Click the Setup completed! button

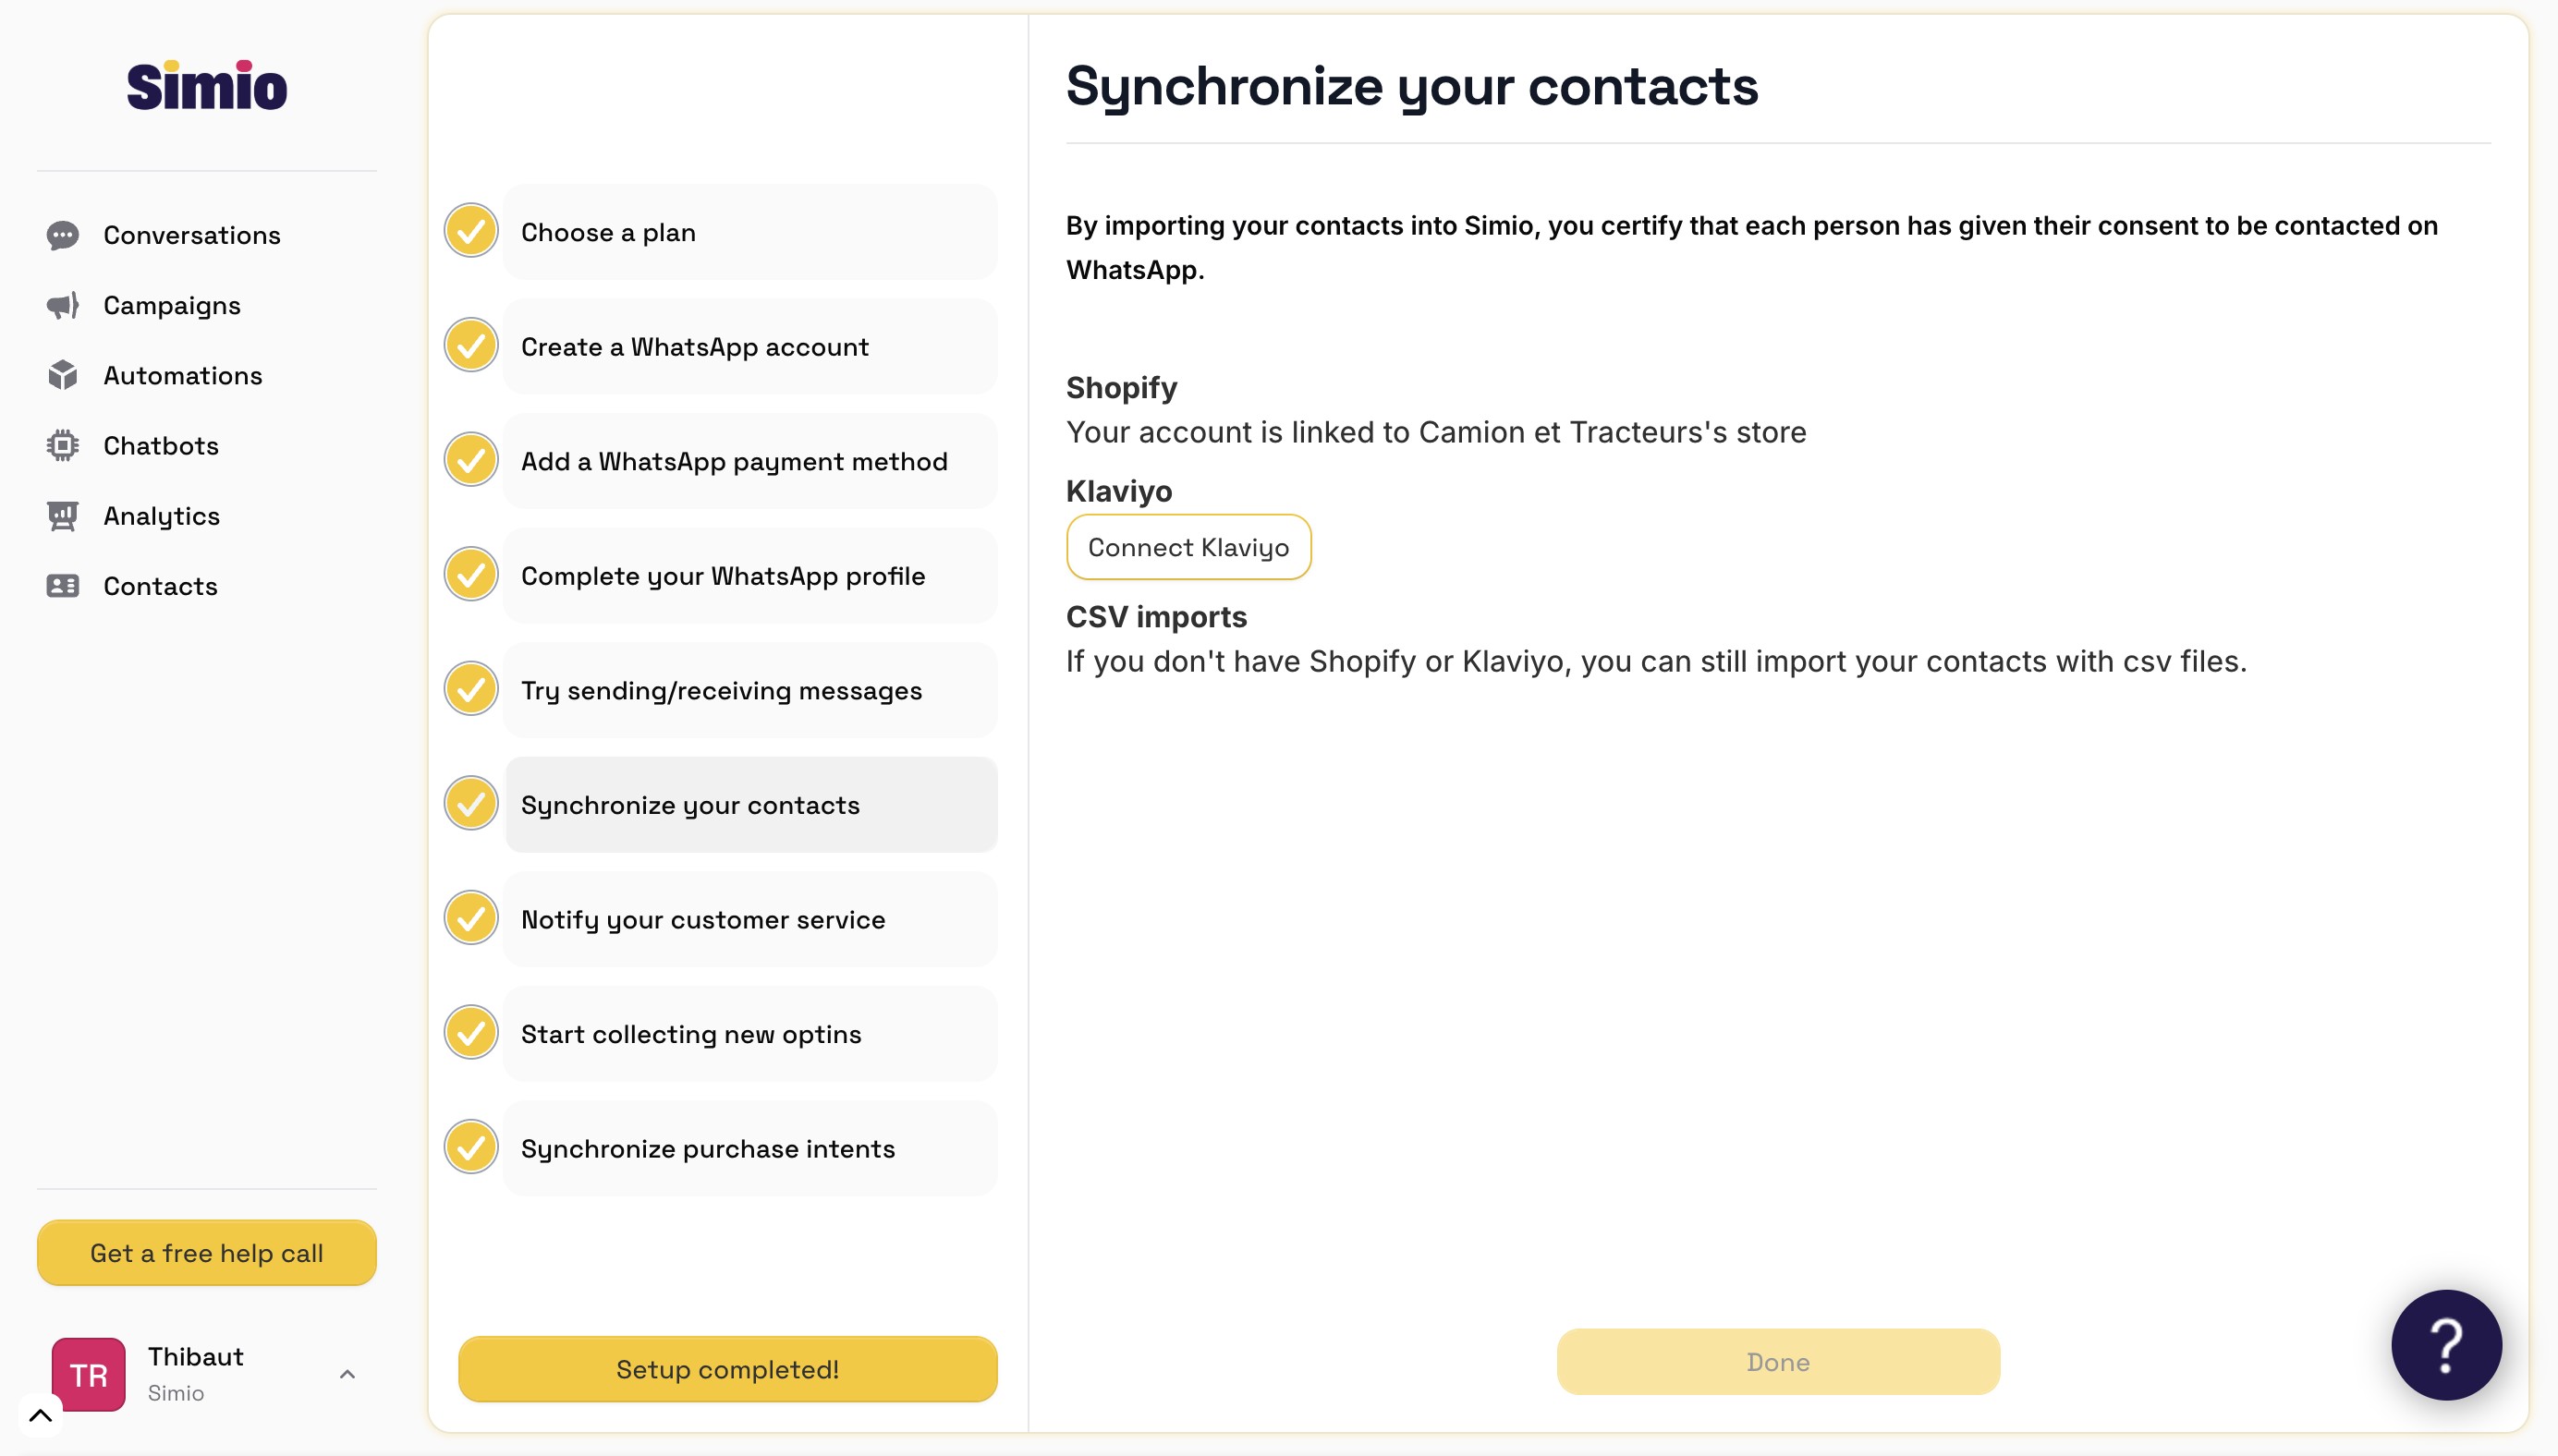coord(727,1369)
